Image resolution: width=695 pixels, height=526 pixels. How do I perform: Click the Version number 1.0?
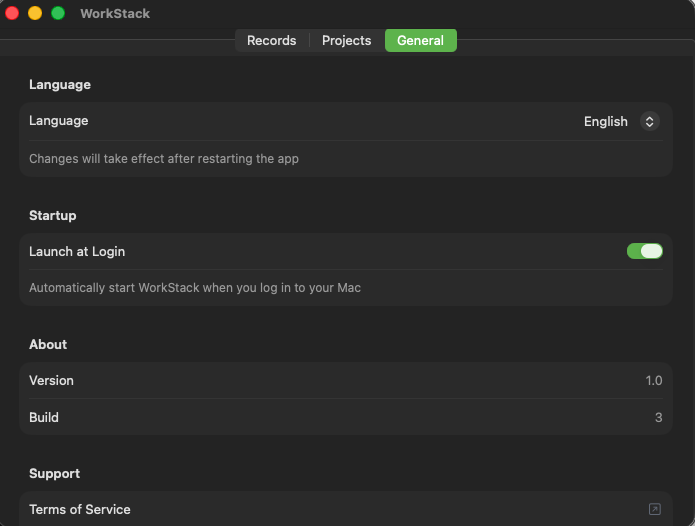[x=653, y=381]
